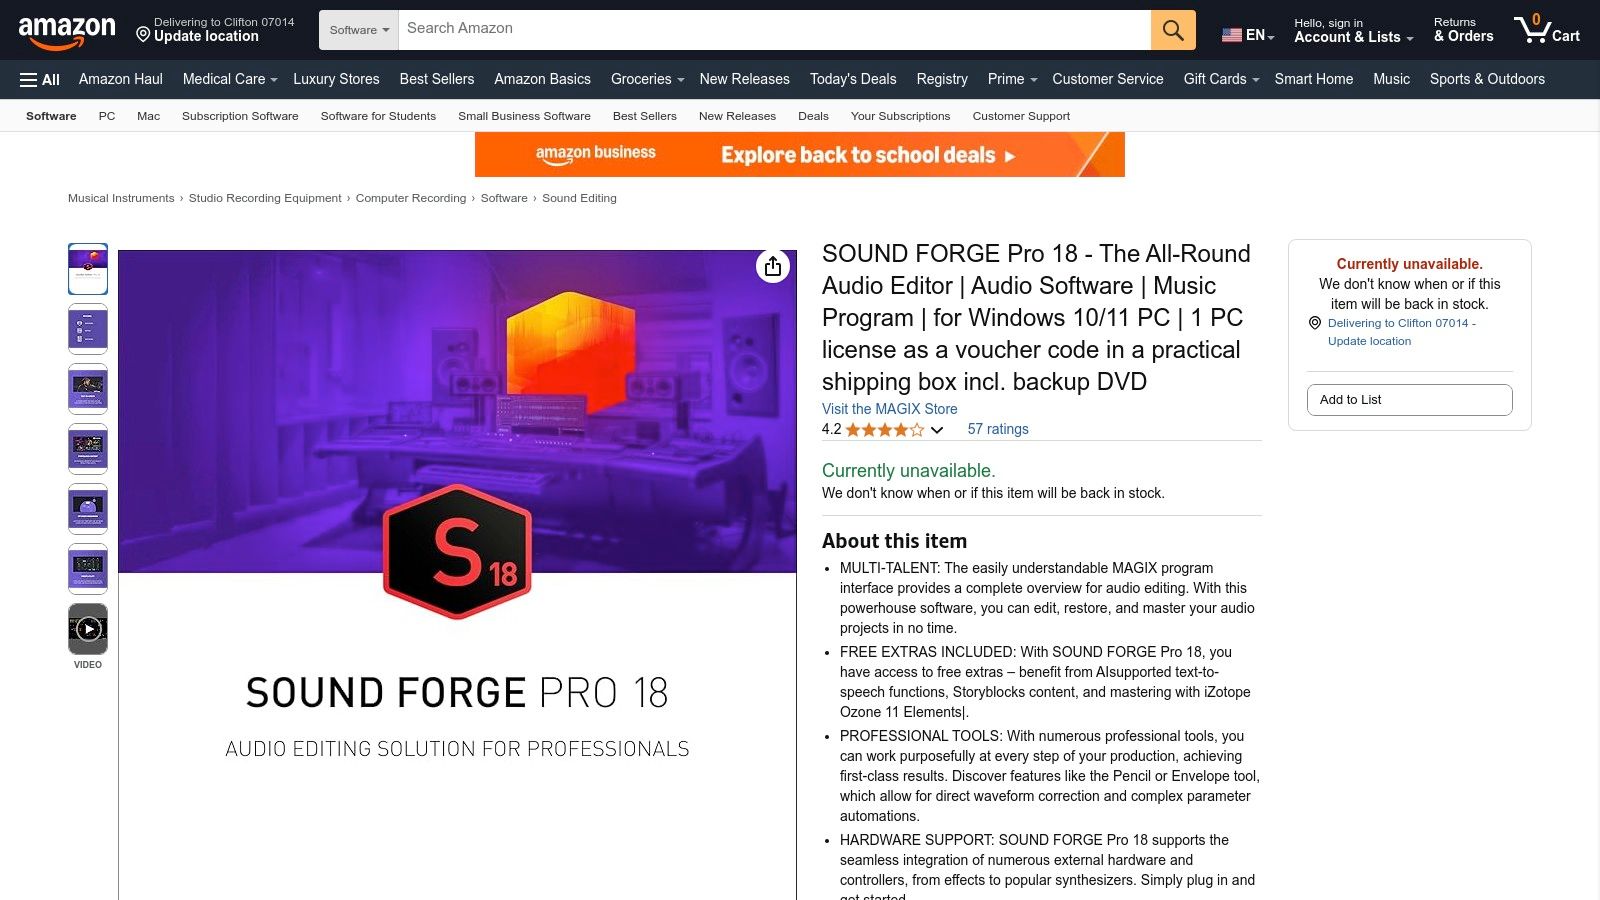Expand the rating breakdown chevron
The height and width of the screenshot is (900, 1600).
[937, 430]
